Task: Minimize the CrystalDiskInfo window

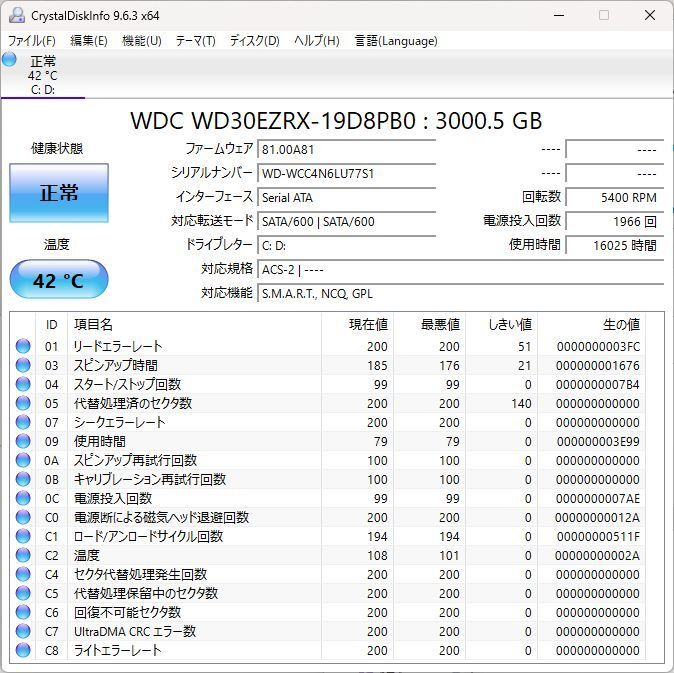Action: coord(559,15)
